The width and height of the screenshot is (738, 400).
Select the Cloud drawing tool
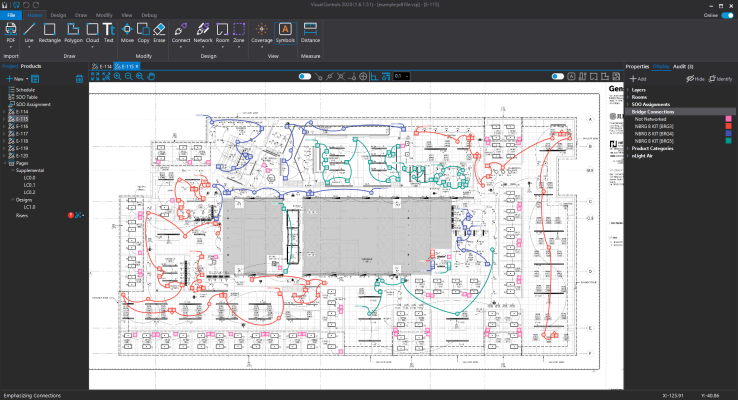[x=92, y=33]
